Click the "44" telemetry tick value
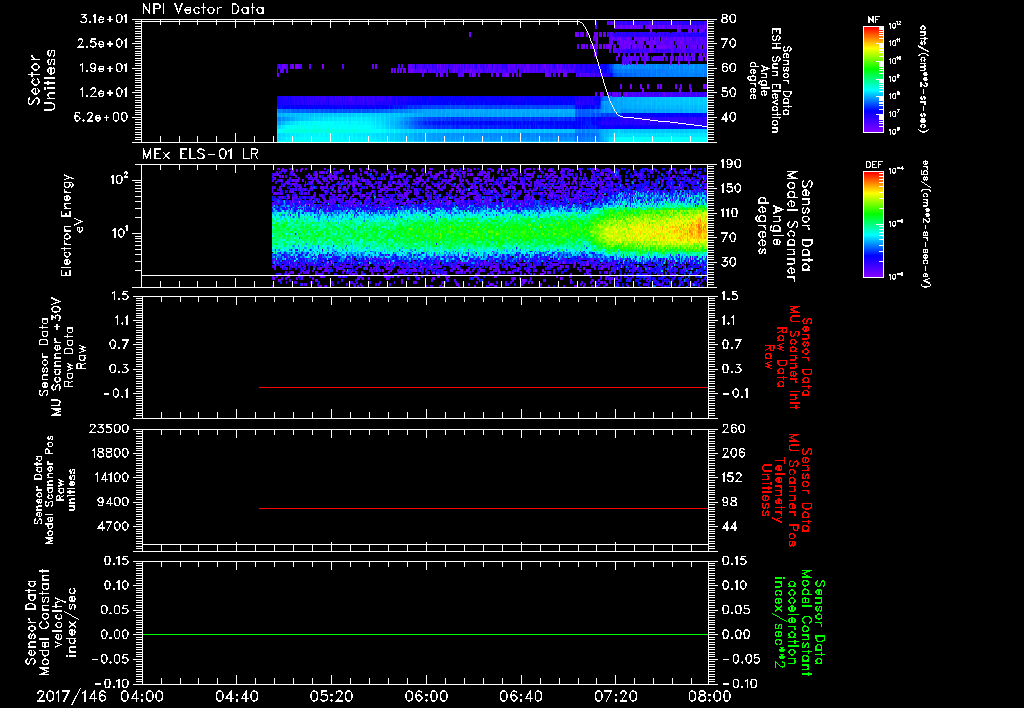The image size is (1024, 708). [729, 526]
